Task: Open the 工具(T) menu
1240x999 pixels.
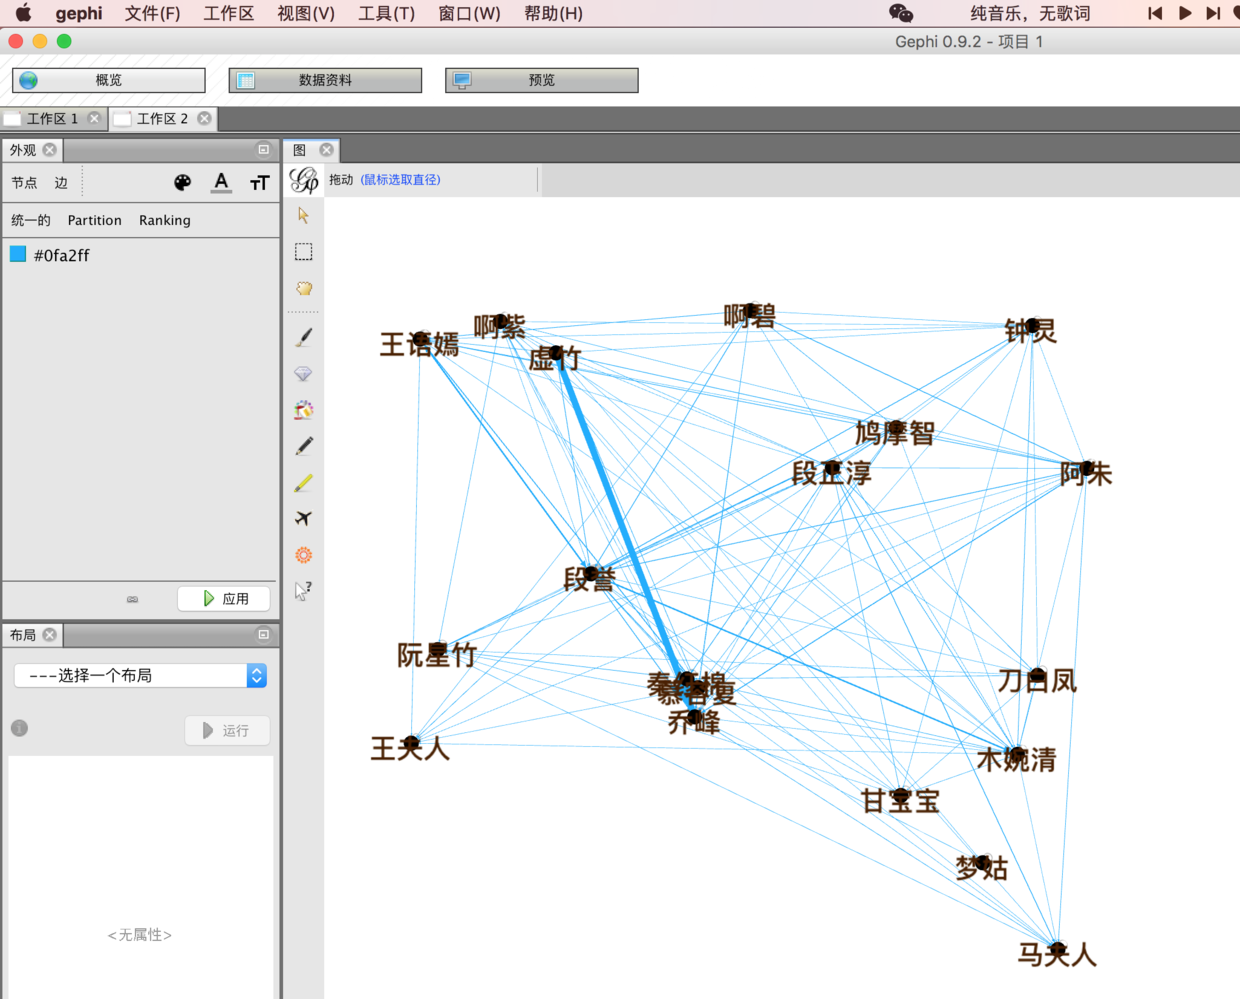Action: [x=386, y=13]
